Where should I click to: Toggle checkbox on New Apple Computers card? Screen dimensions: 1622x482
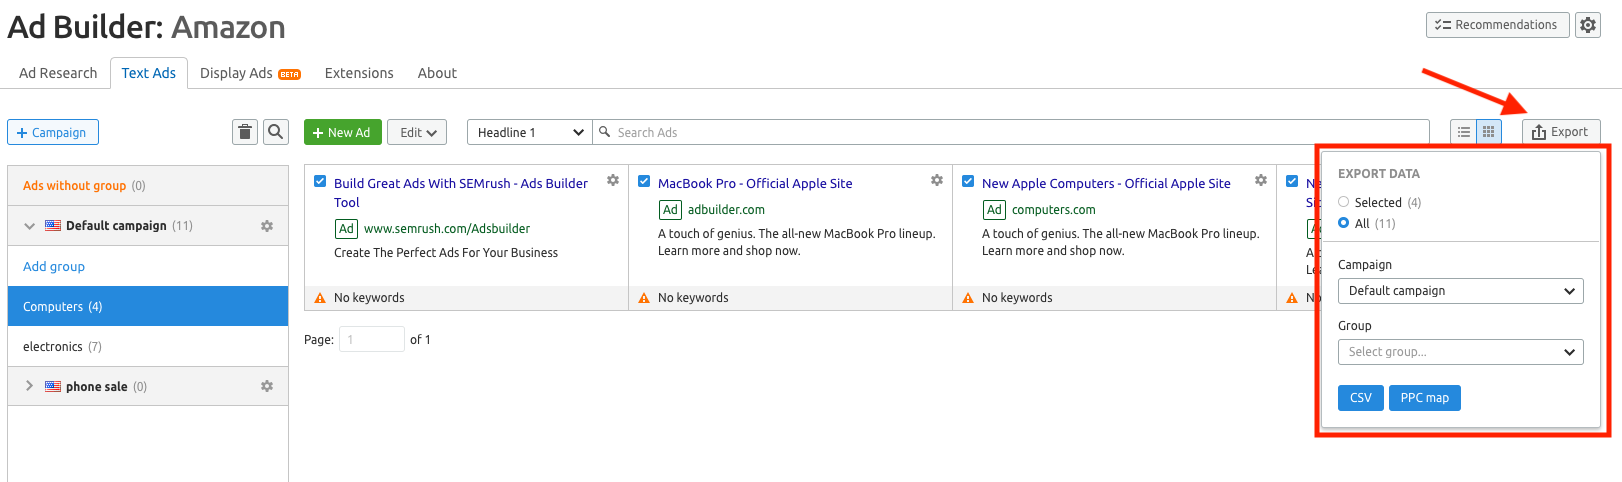968,182
